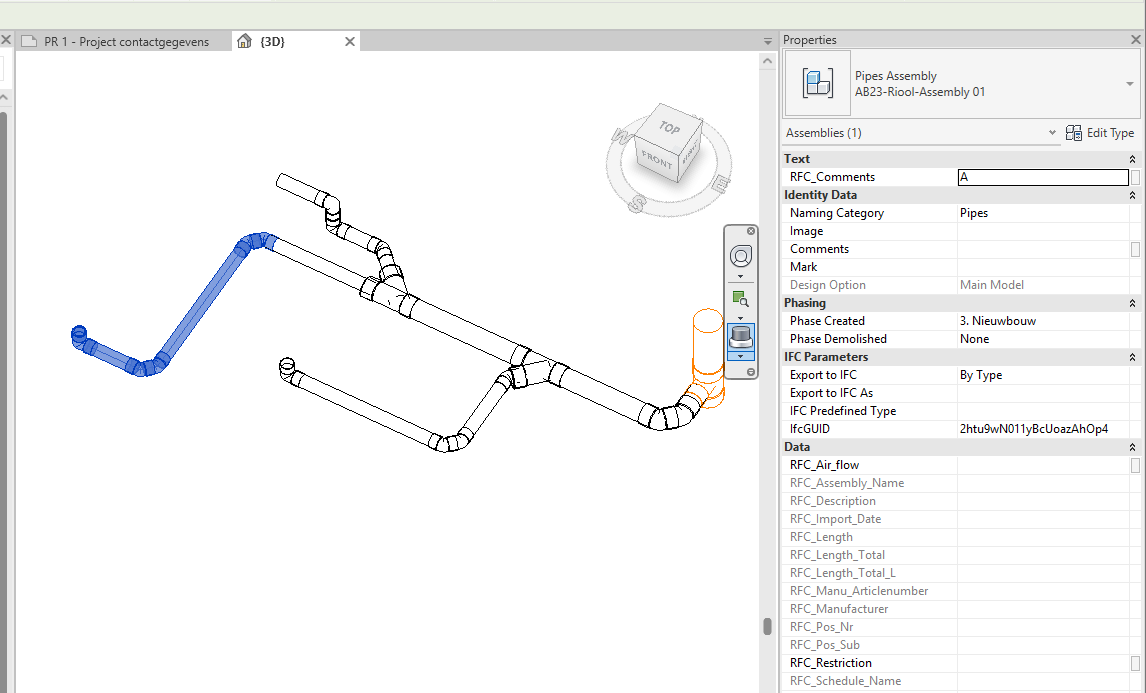Close the {3D} view tab

(350, 42)
